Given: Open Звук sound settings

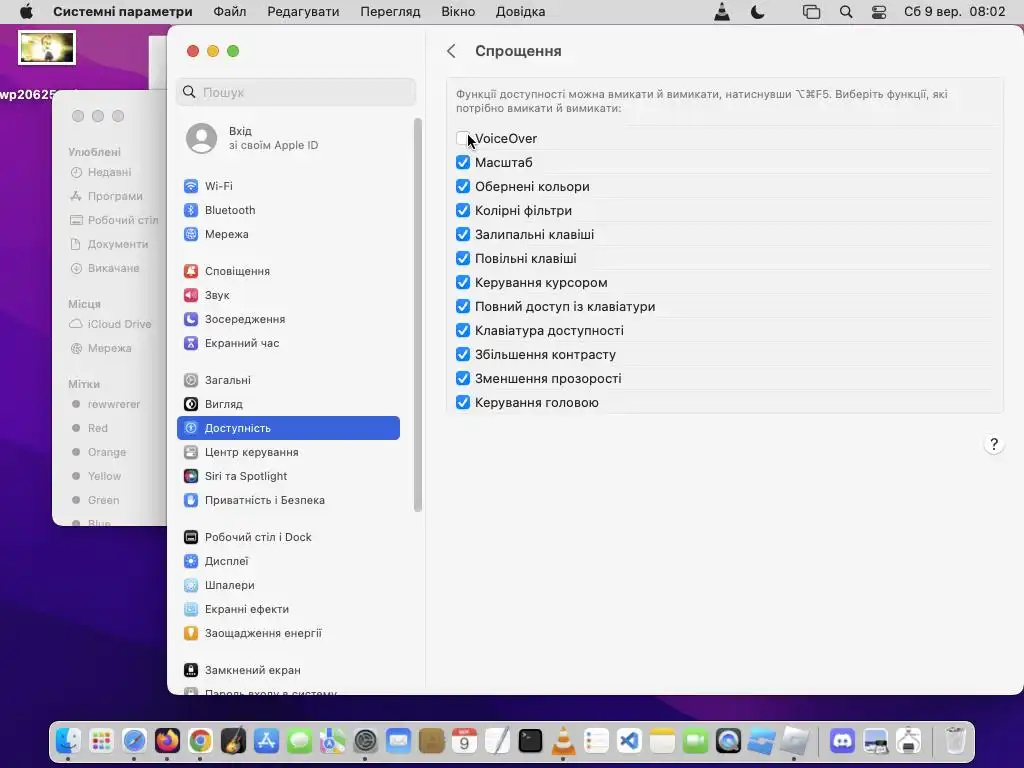Looking at the screenshot, I should click(x=288, y=295).
